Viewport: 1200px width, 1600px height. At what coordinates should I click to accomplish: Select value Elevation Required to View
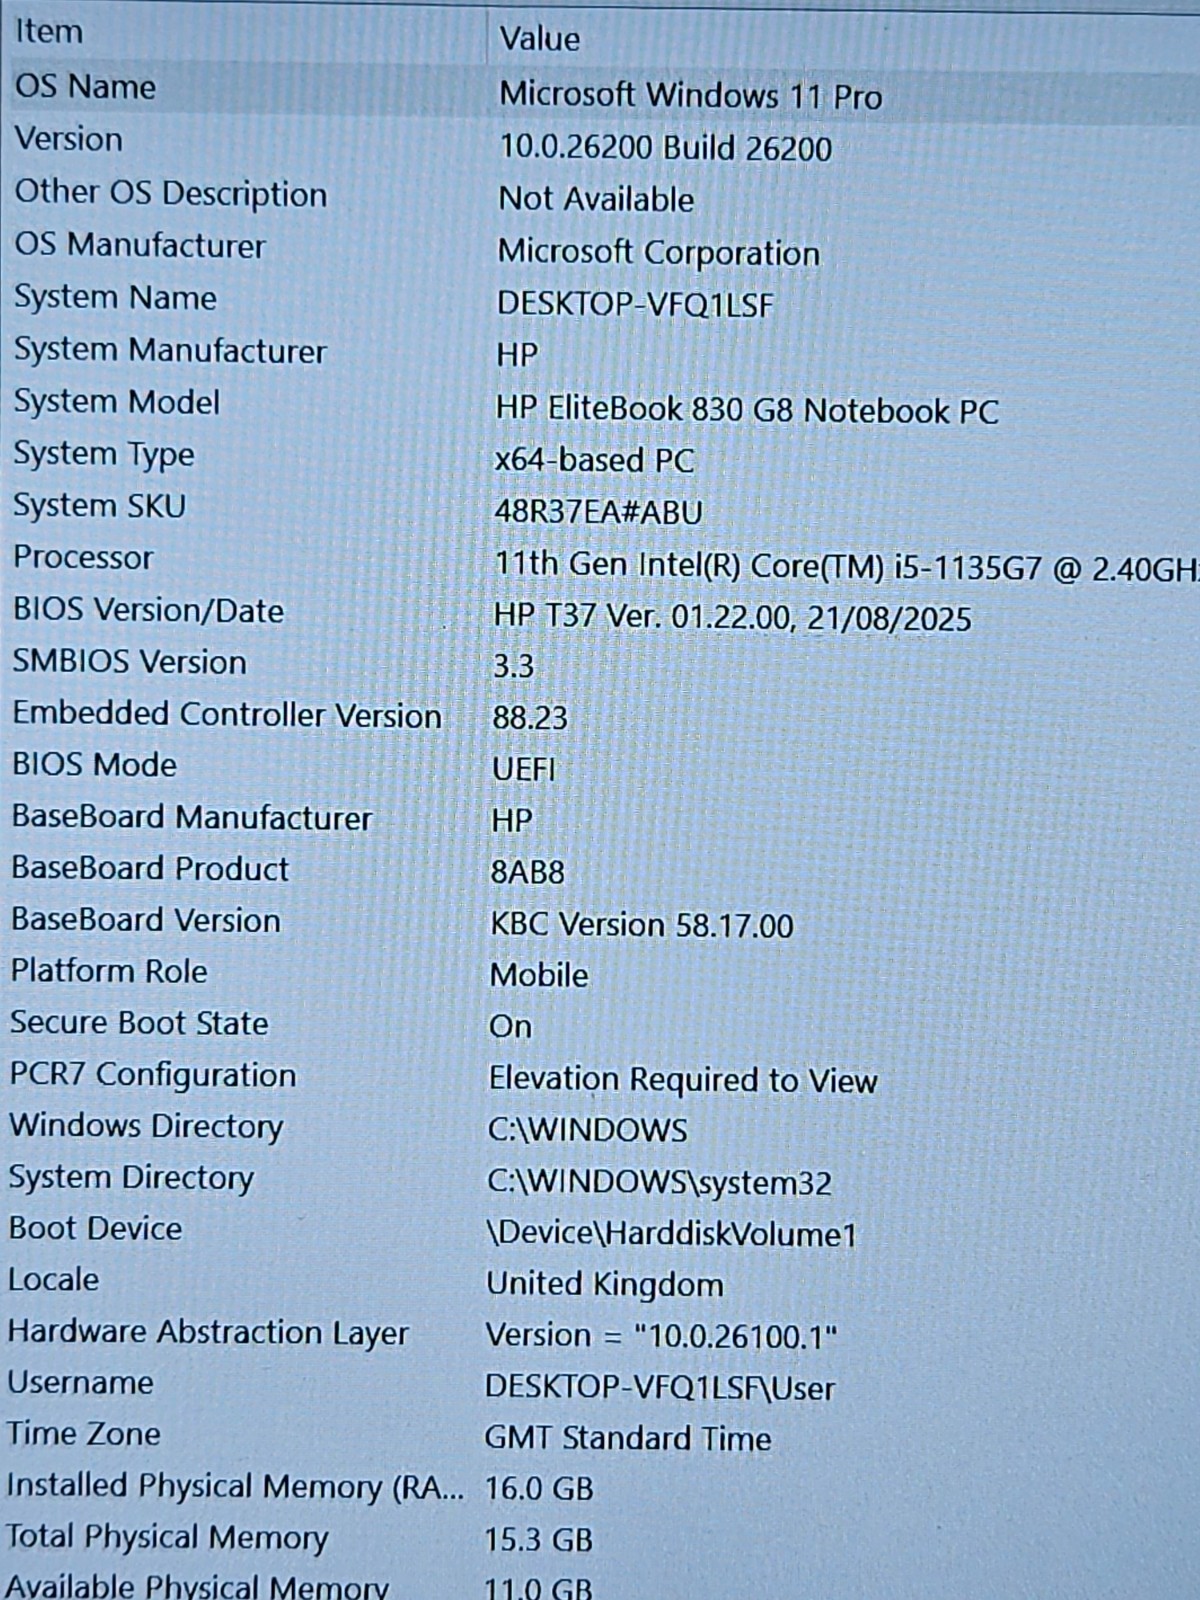point(683,1080)
